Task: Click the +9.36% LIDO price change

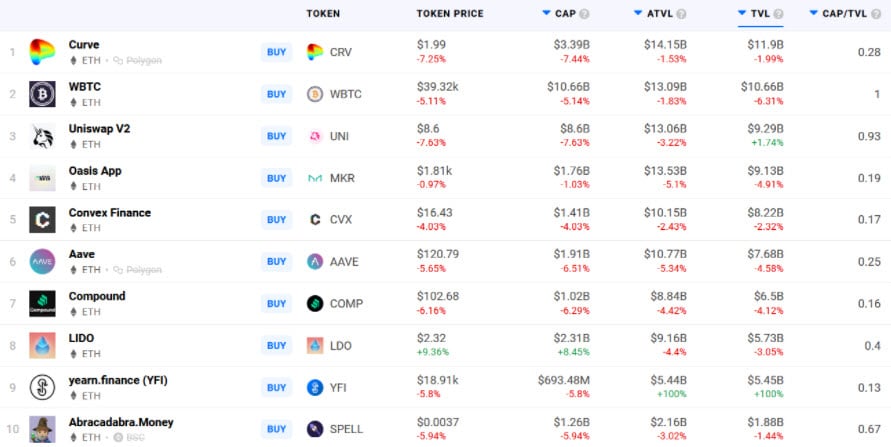Action: 433,352
